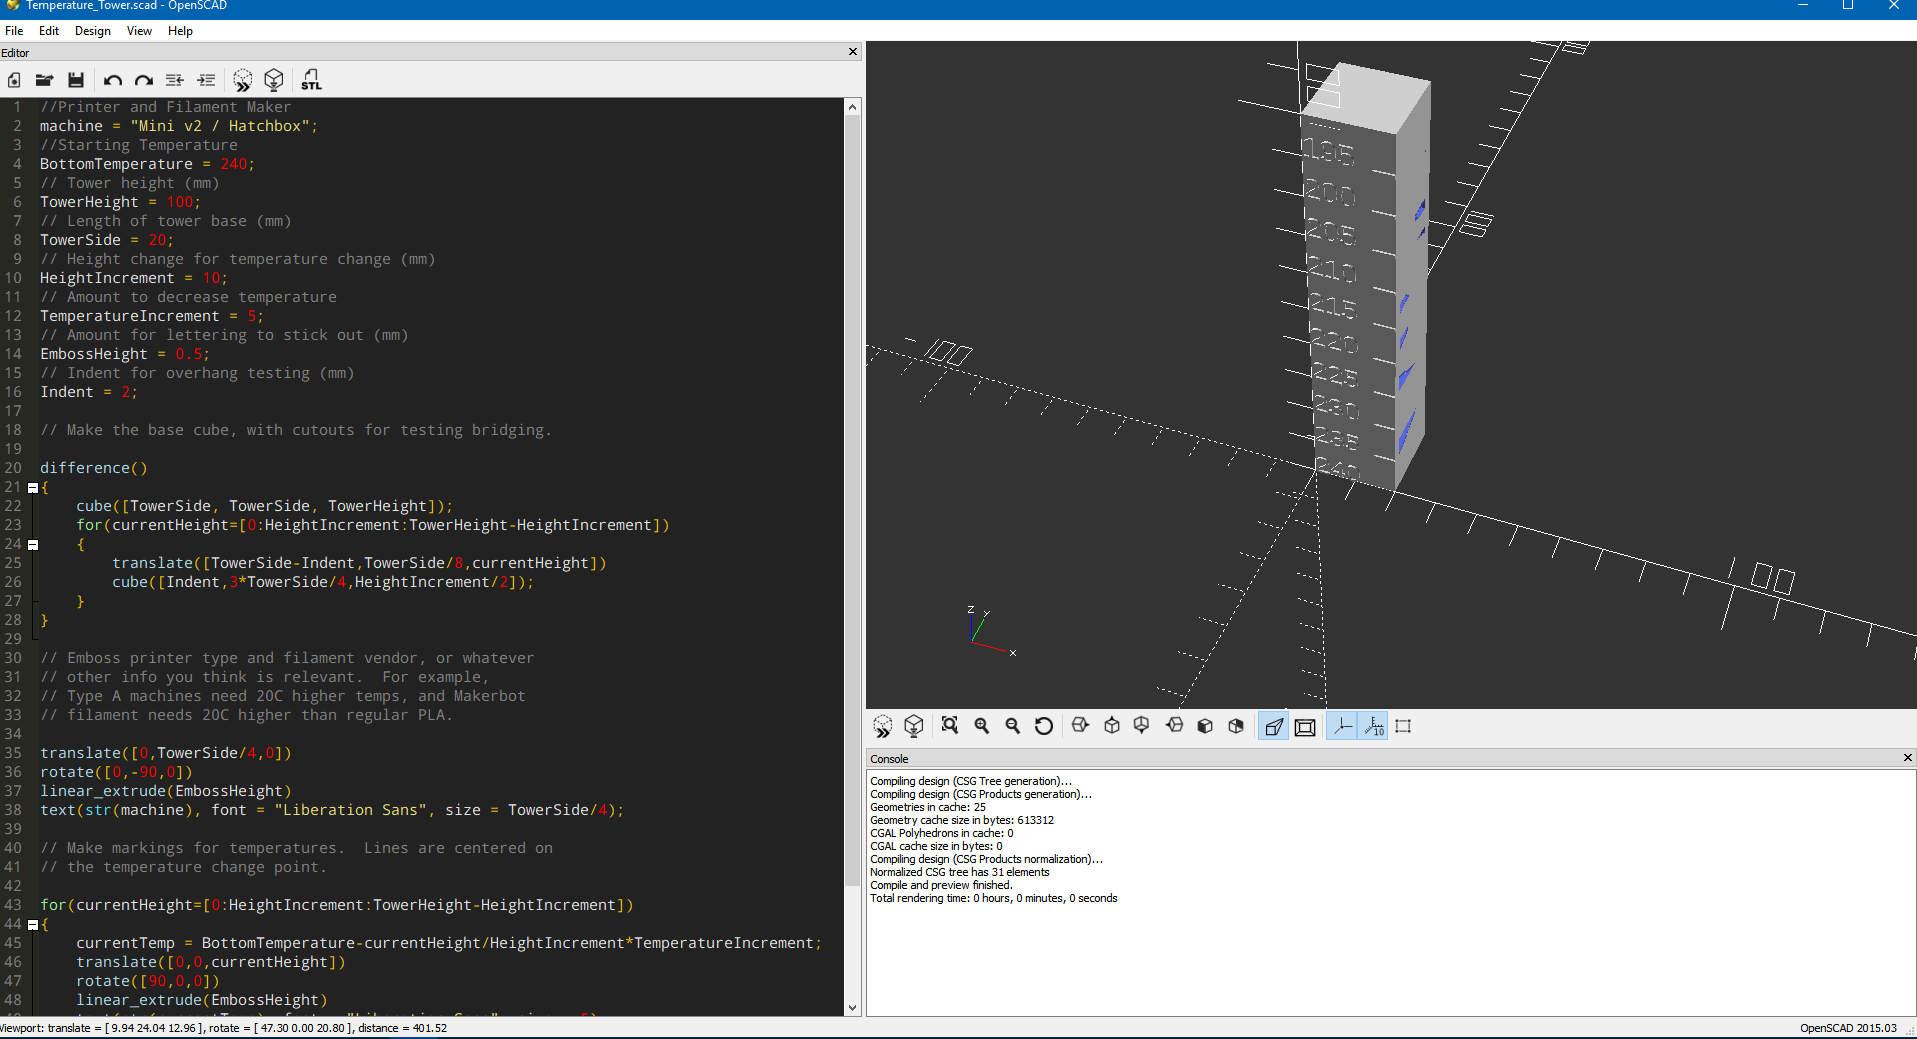Switch to Bottom view of the model

[1142, 726]
